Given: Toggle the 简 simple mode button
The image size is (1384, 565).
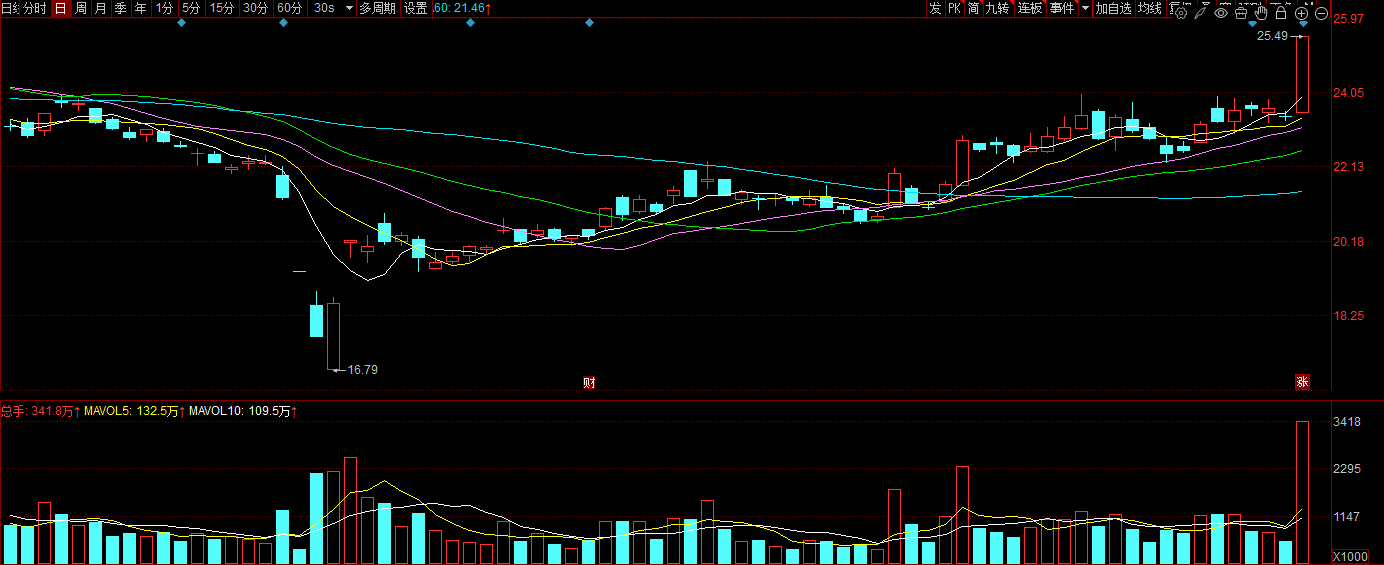Looking at the screenshot, I should pyautogui.click(x=973, y=8).
